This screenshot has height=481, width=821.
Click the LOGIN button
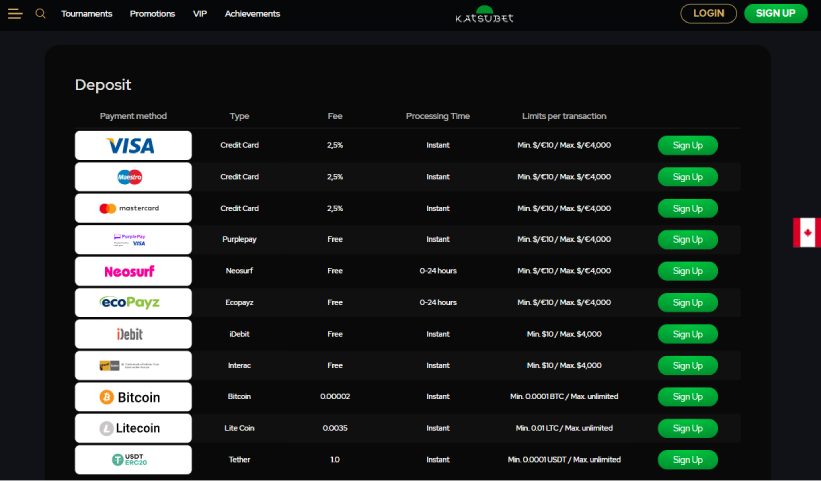tap(708, 14)
